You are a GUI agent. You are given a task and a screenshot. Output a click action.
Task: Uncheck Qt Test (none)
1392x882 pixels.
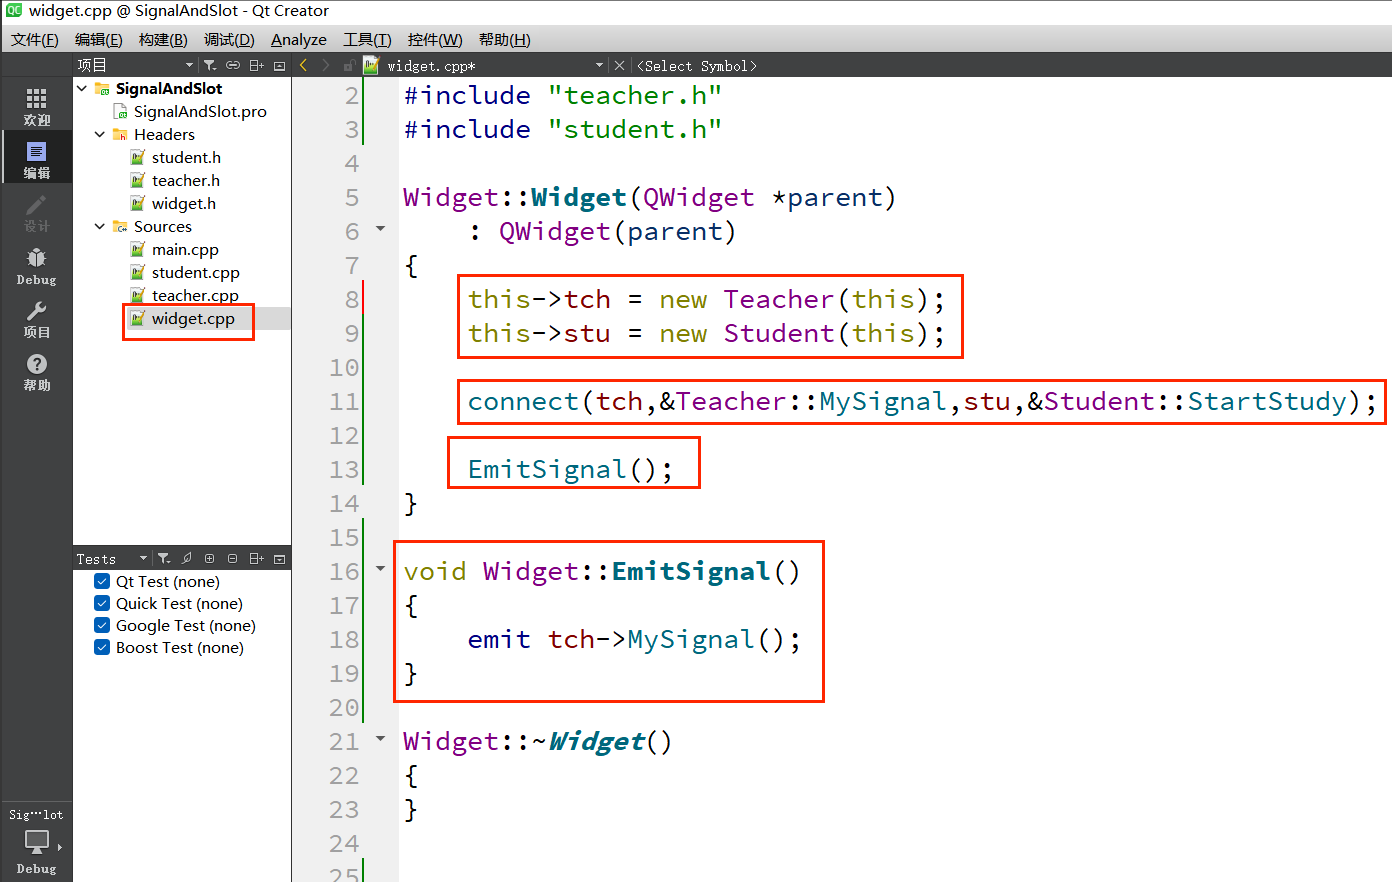point(102,581)
